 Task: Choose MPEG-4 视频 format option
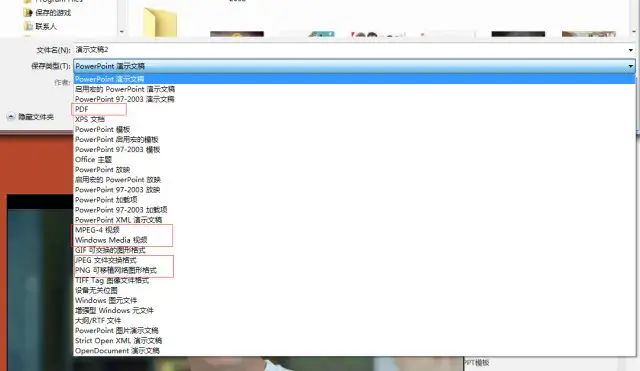click(354, 230)
